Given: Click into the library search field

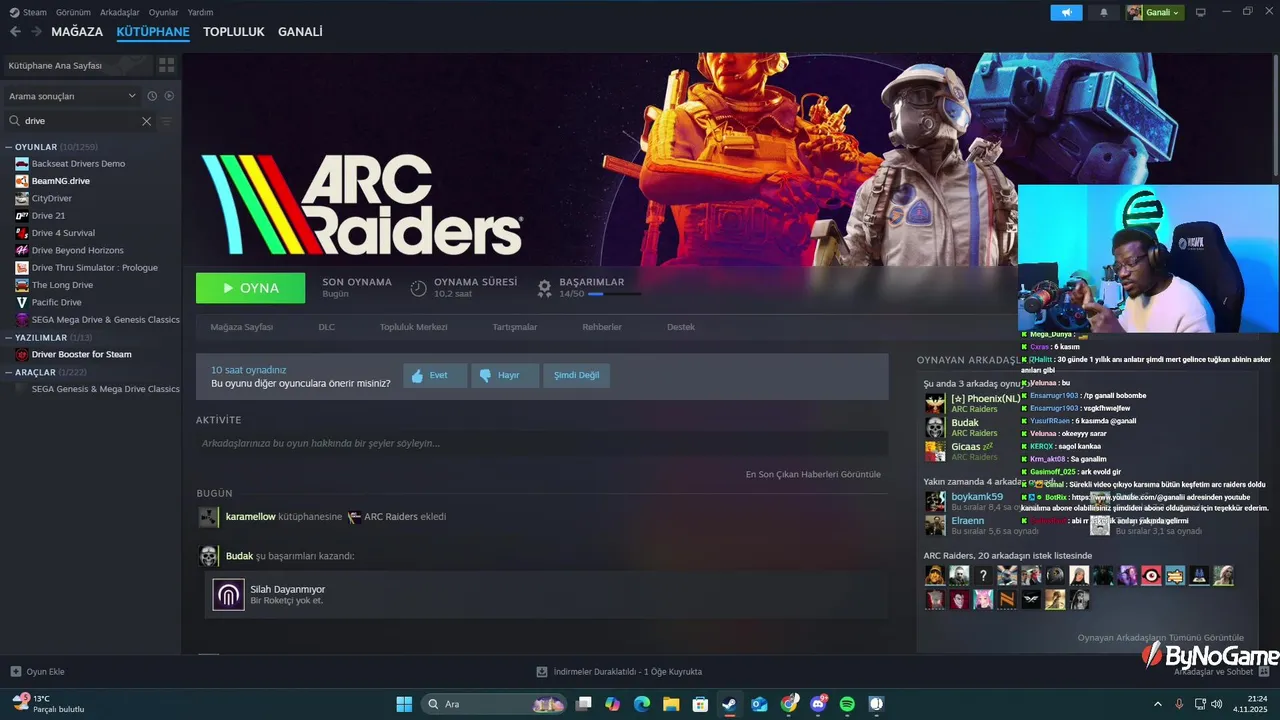Looking at the screenshot, I should click(80, 121).
